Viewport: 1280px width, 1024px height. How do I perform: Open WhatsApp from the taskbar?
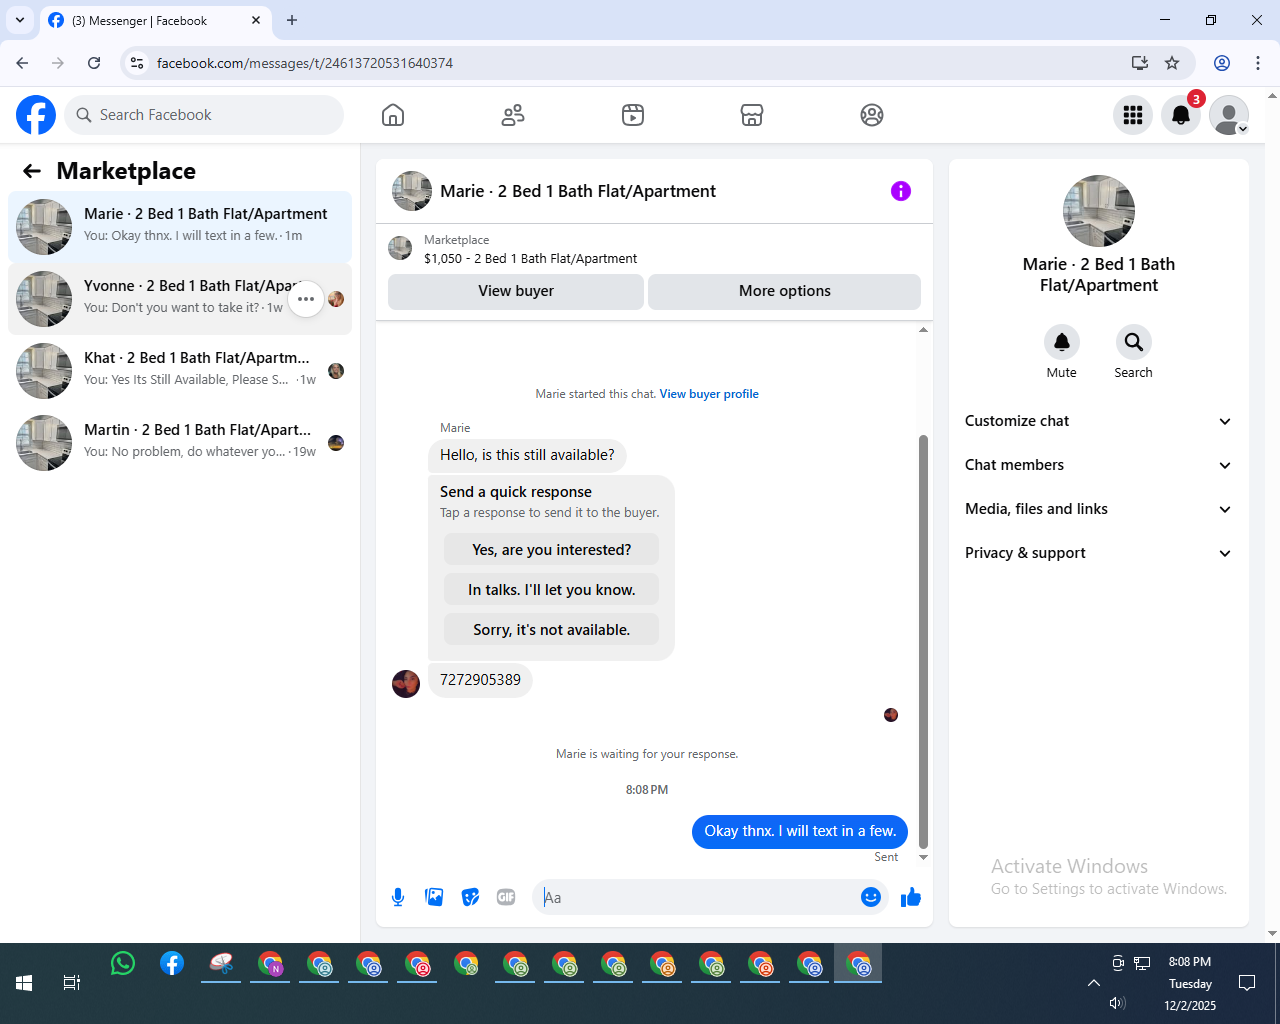[x=123, y=964]
